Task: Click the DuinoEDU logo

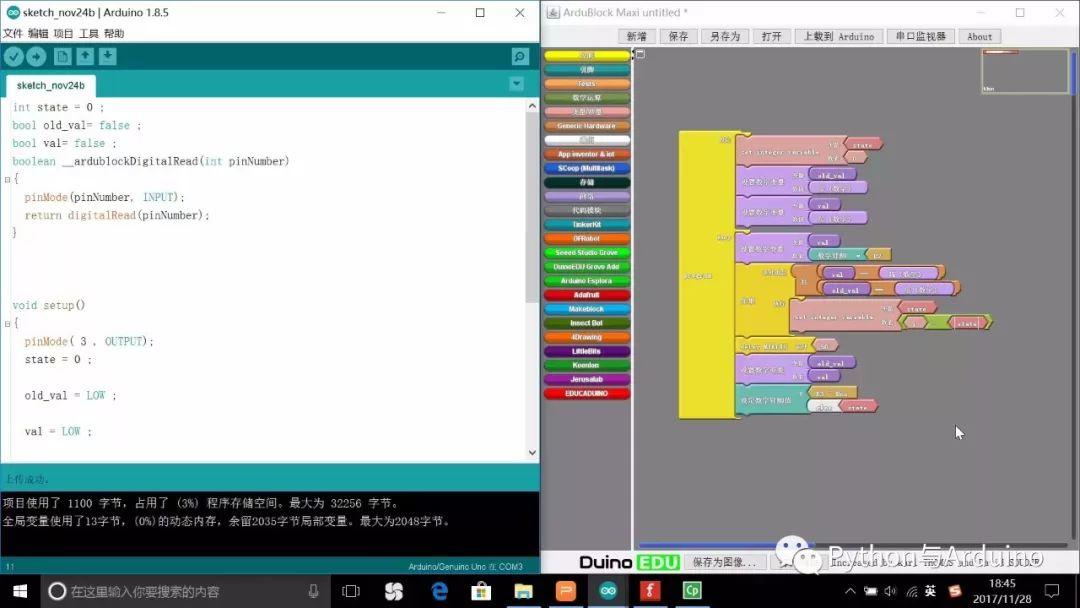Action: tap(630, 563)
